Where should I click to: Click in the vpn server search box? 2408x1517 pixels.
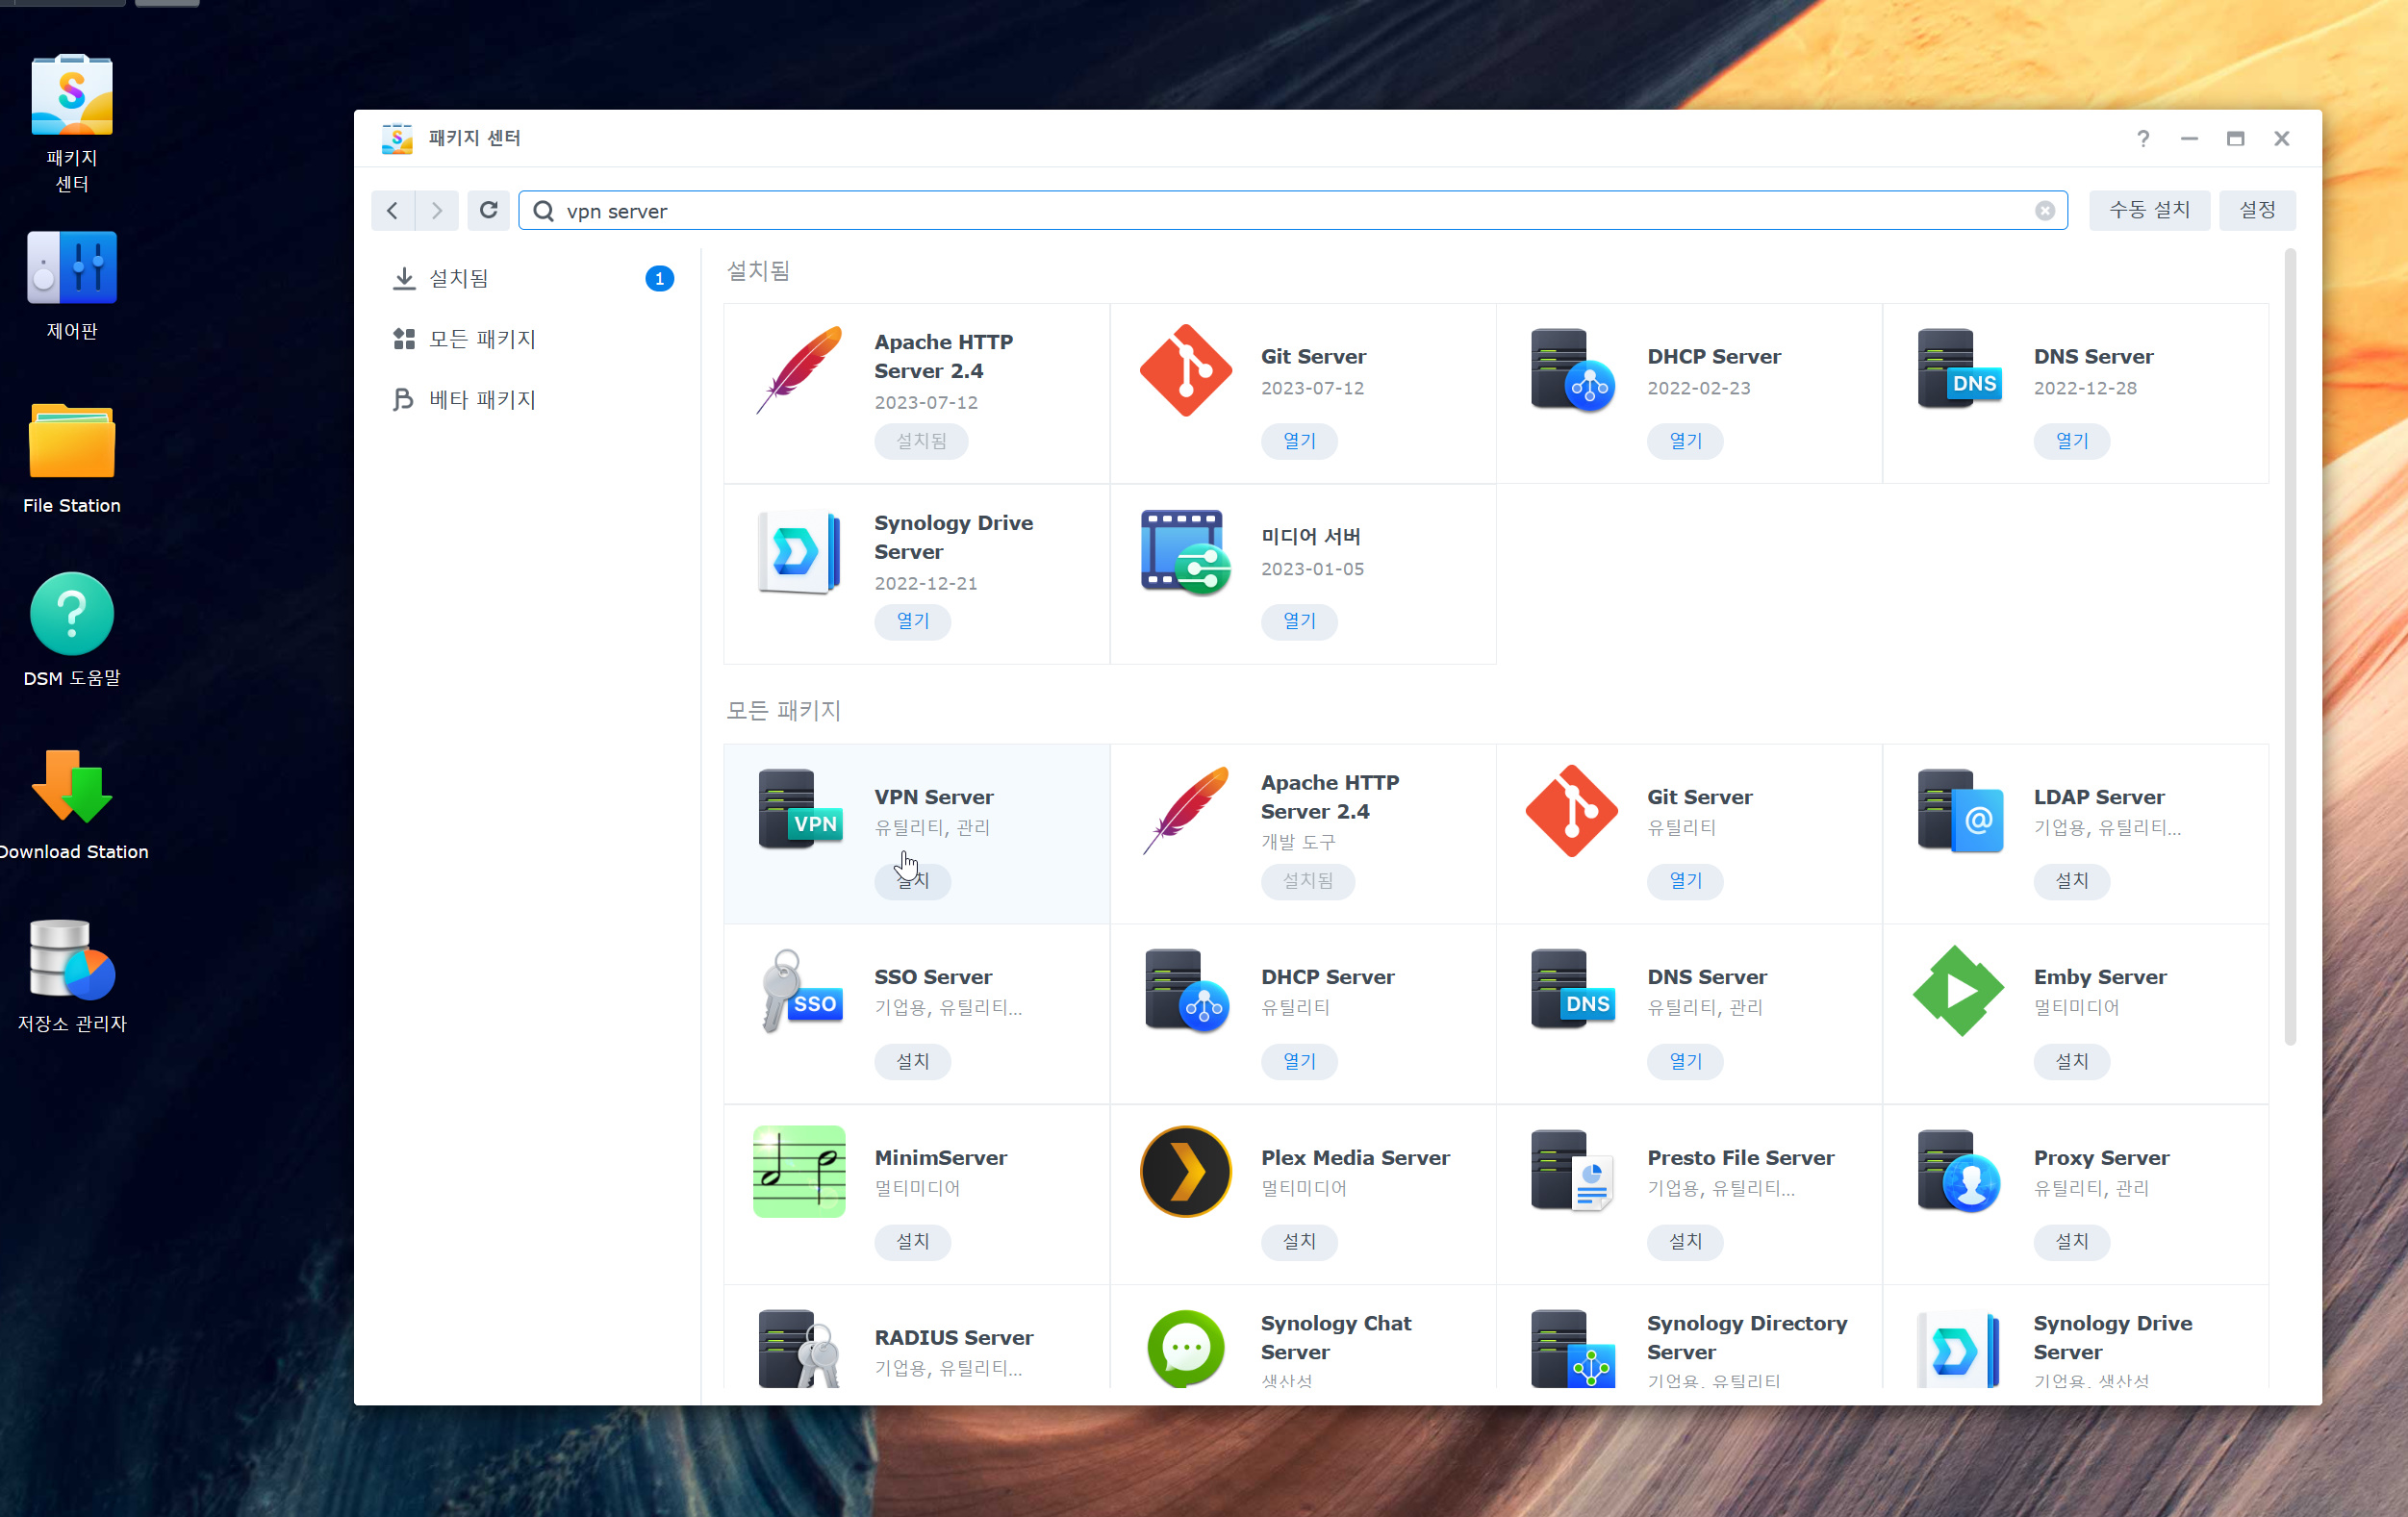pos(1200,211)
